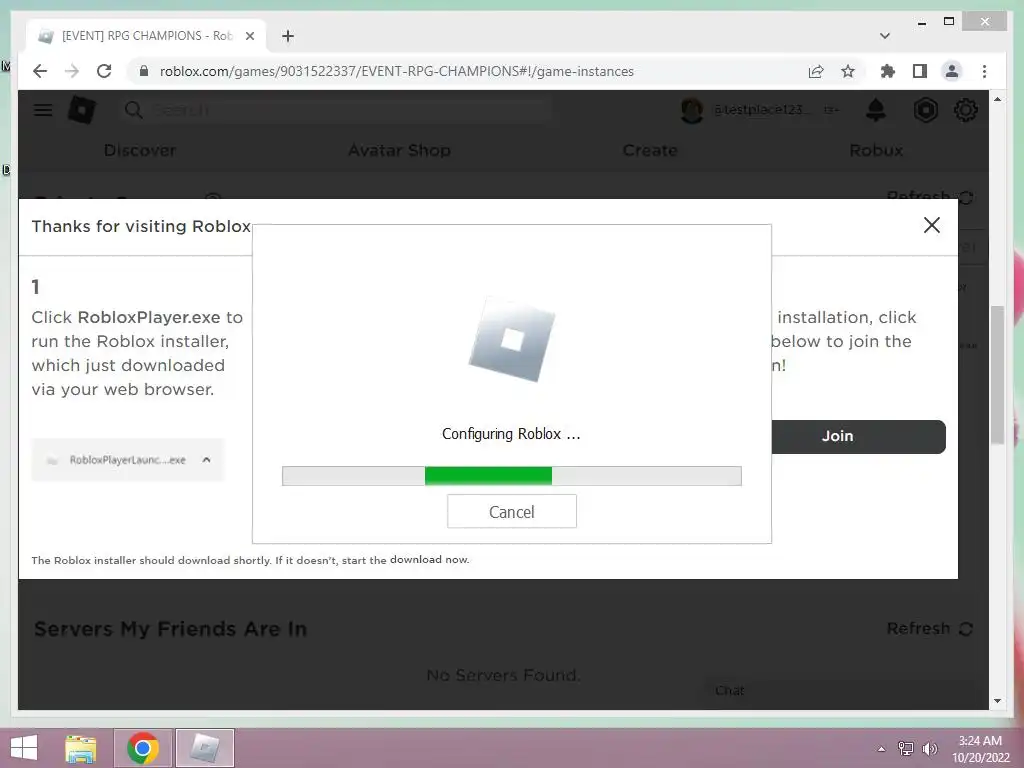Refresh Servers My Friends Are In
Screen dimensions: 1024x768
pos(930,628)
